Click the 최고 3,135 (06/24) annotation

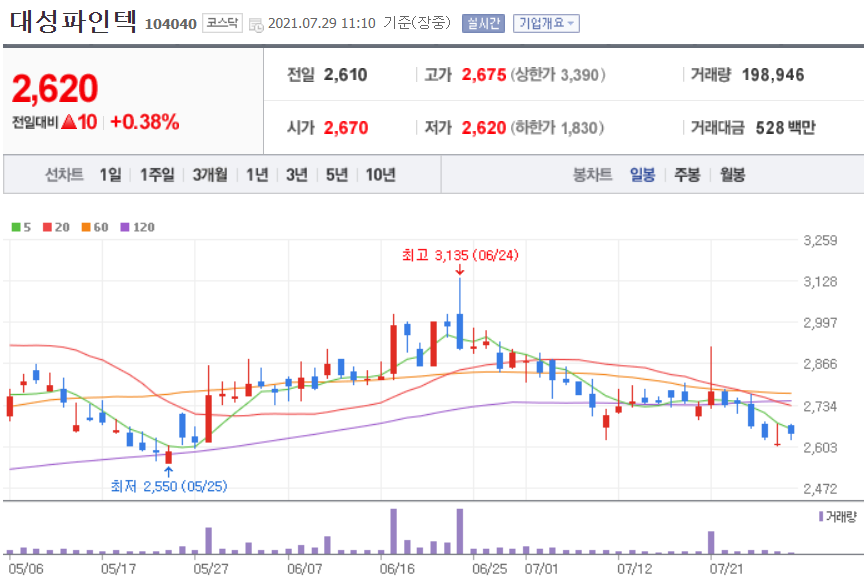[460, 255]
